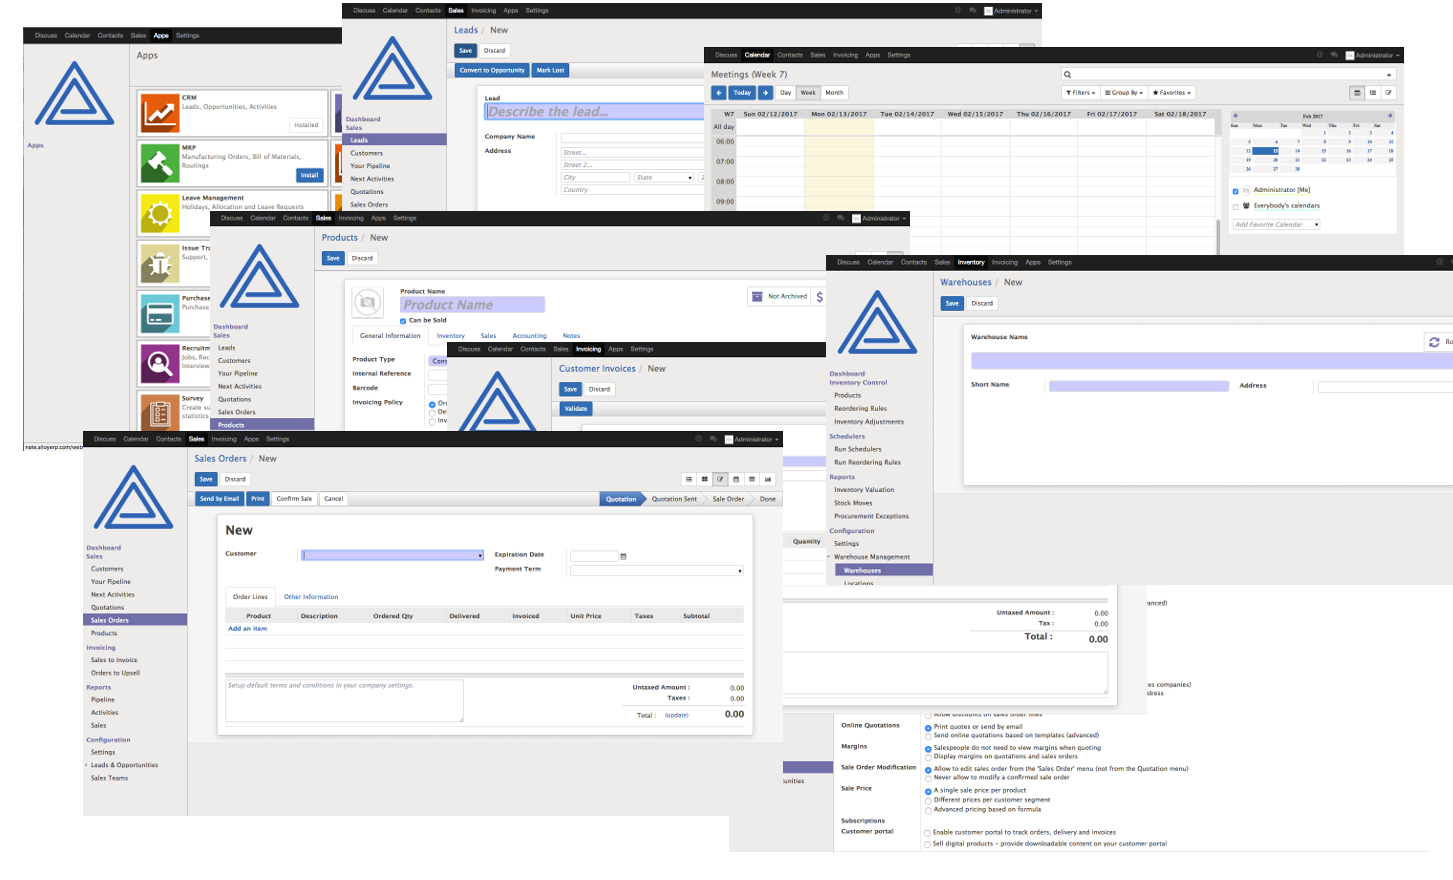The height and width of the screenshot is (880, 1453).
Task: Switch to kanban view in Sales Orders toolbar
Action: (704, 479)
